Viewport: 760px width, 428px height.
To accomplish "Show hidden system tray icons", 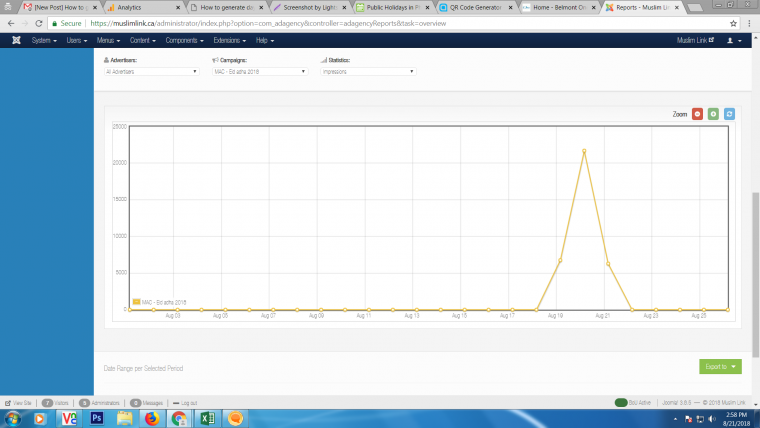I will [675, 419].
